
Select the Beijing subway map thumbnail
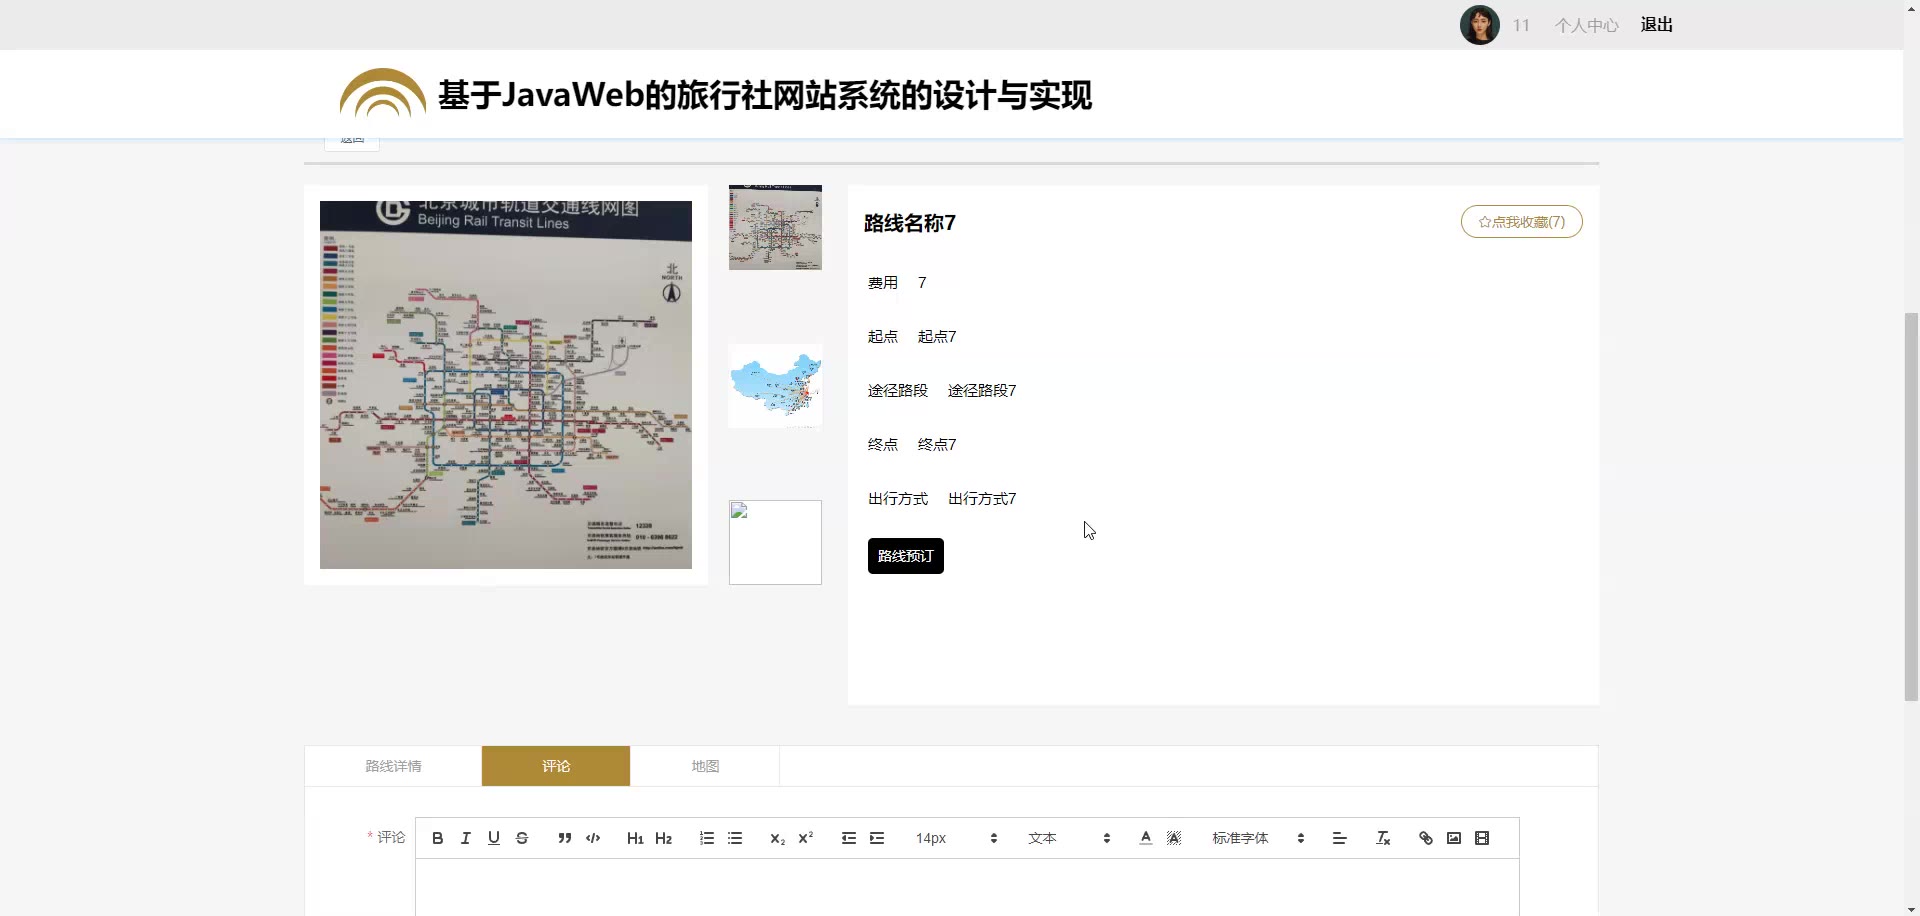(x=775, y=227)
